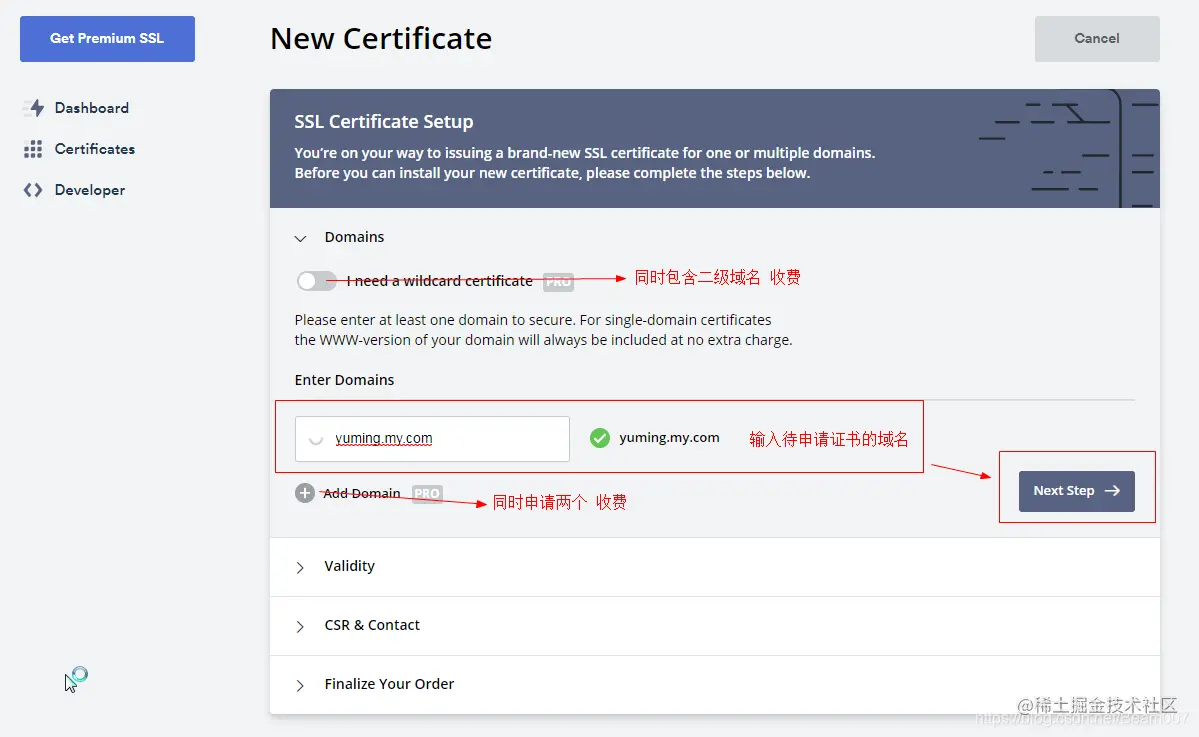1199x737 pixels.
Task: Click the PRO badge beside Add Domain
Action: [x=427, y=494]
